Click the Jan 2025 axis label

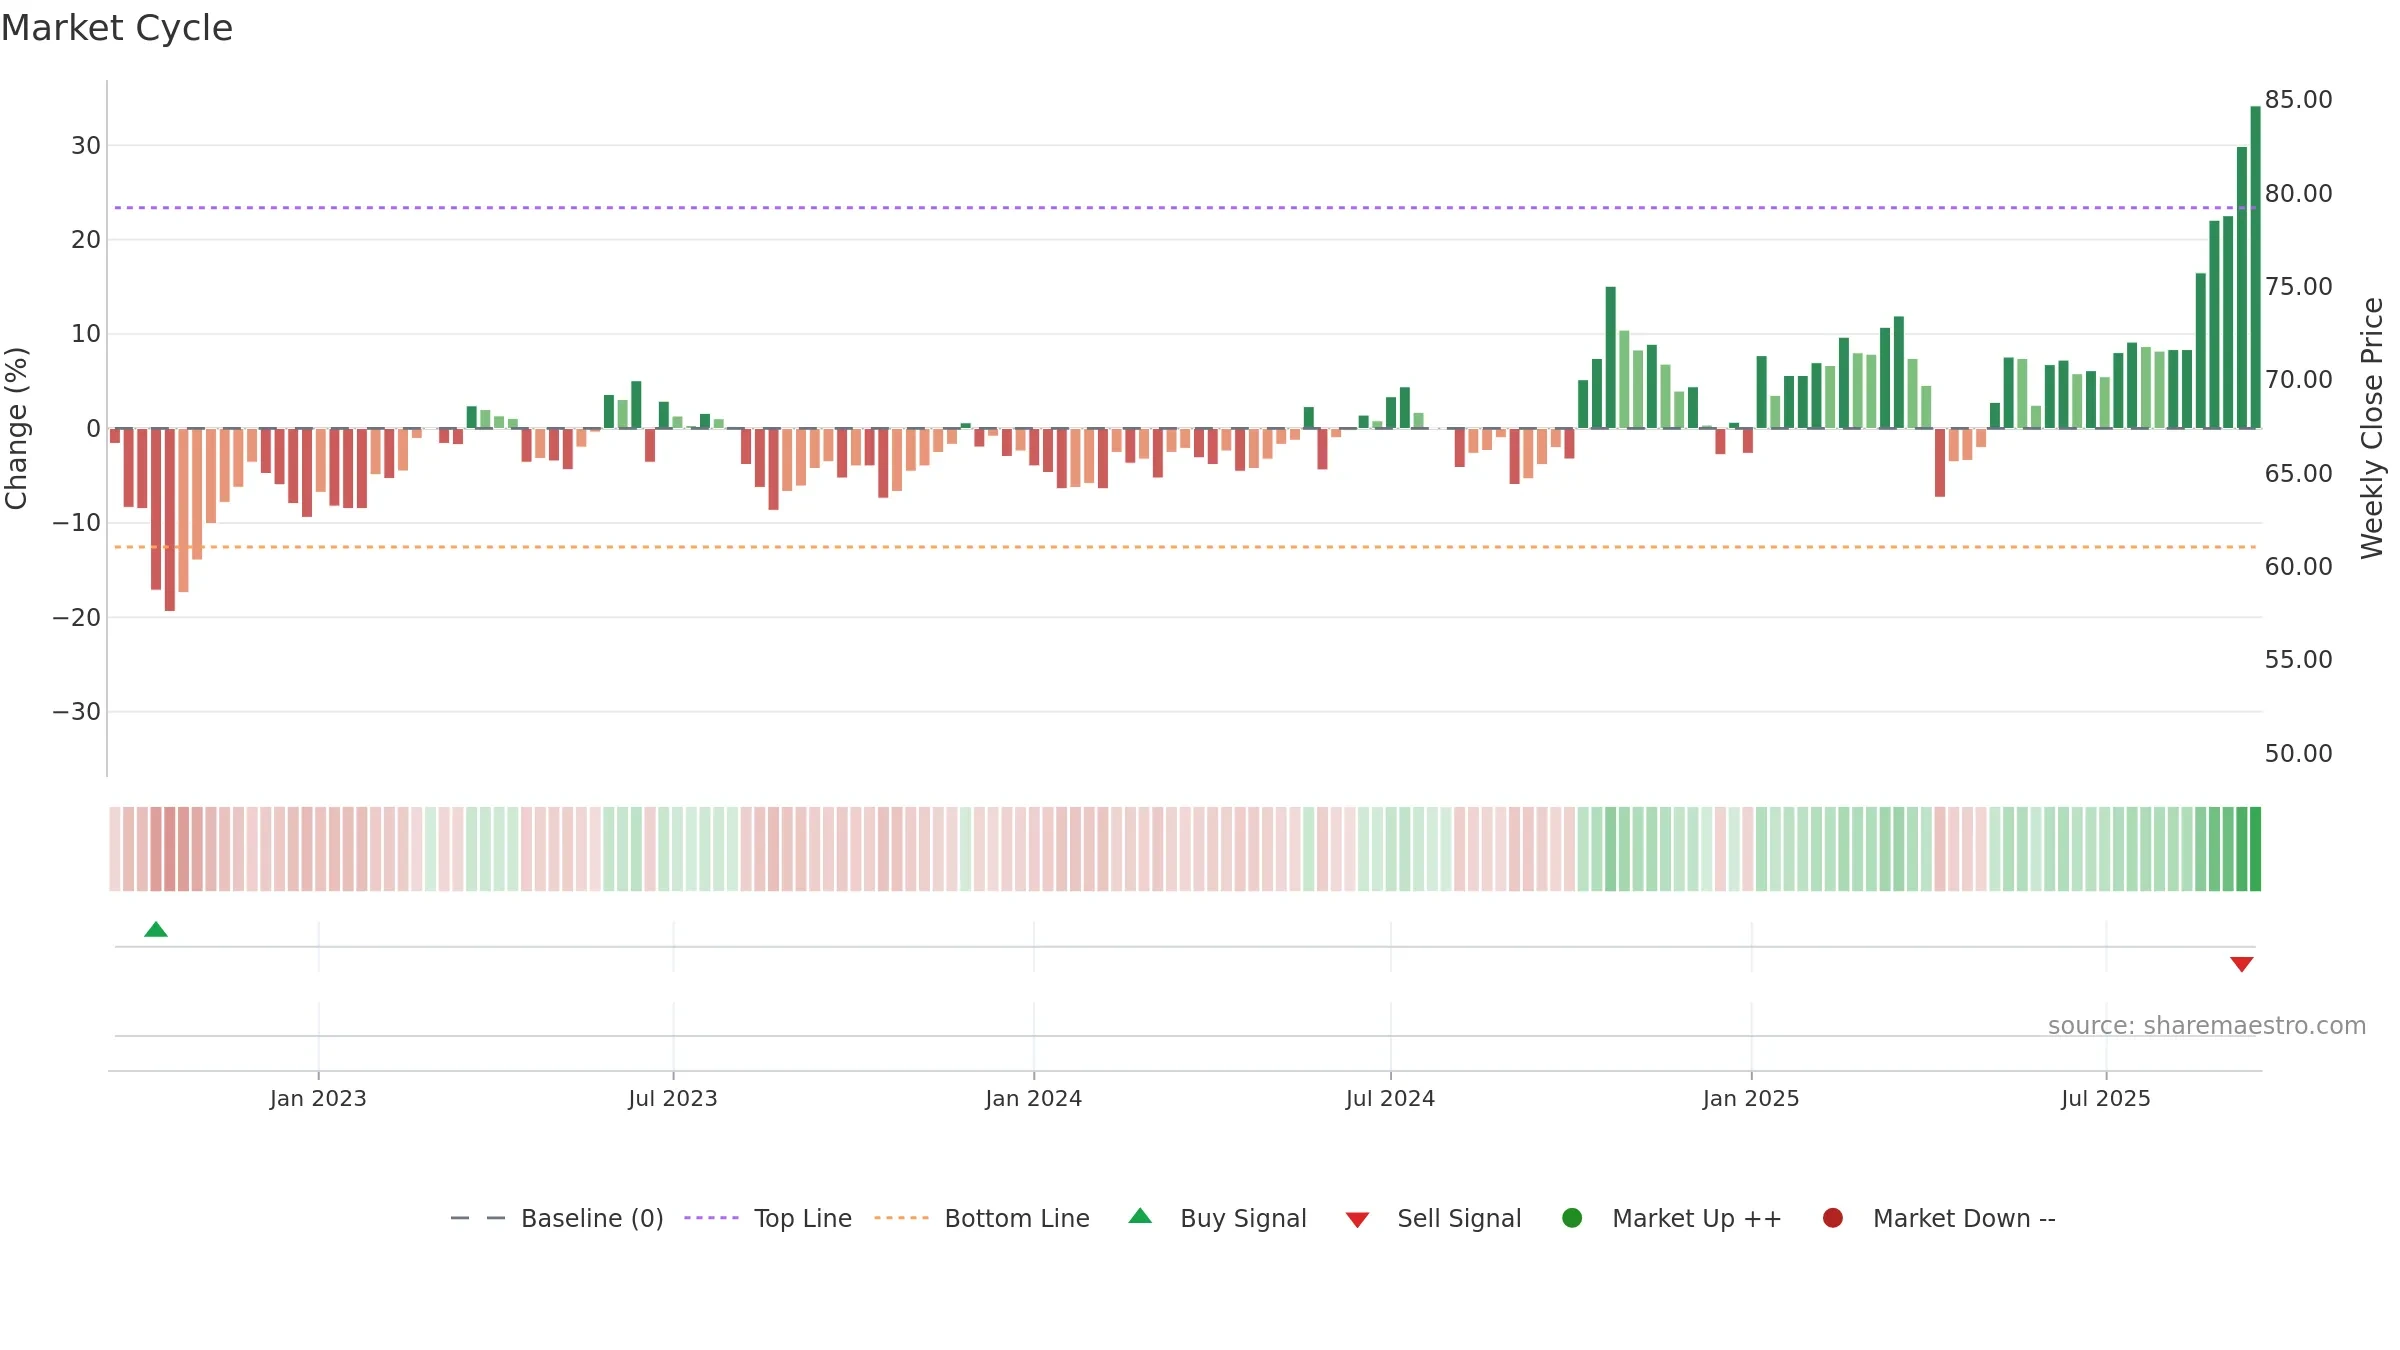coord(1751,1099)
